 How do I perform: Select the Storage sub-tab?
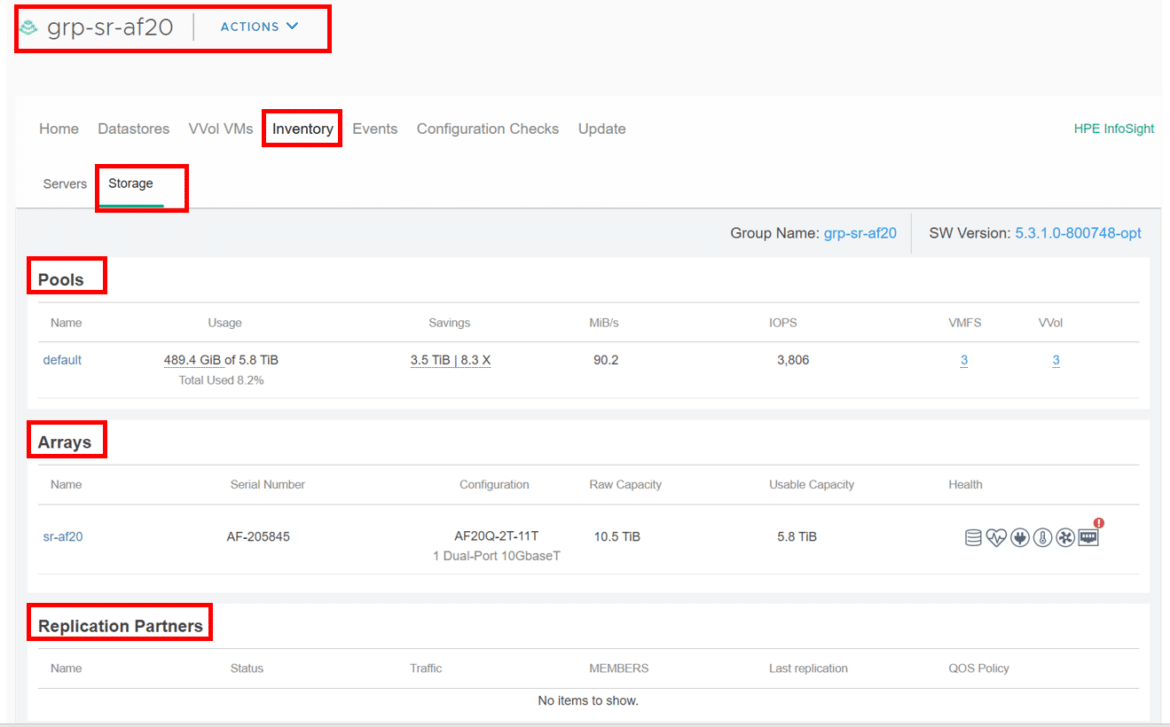[x=131, y=184]
